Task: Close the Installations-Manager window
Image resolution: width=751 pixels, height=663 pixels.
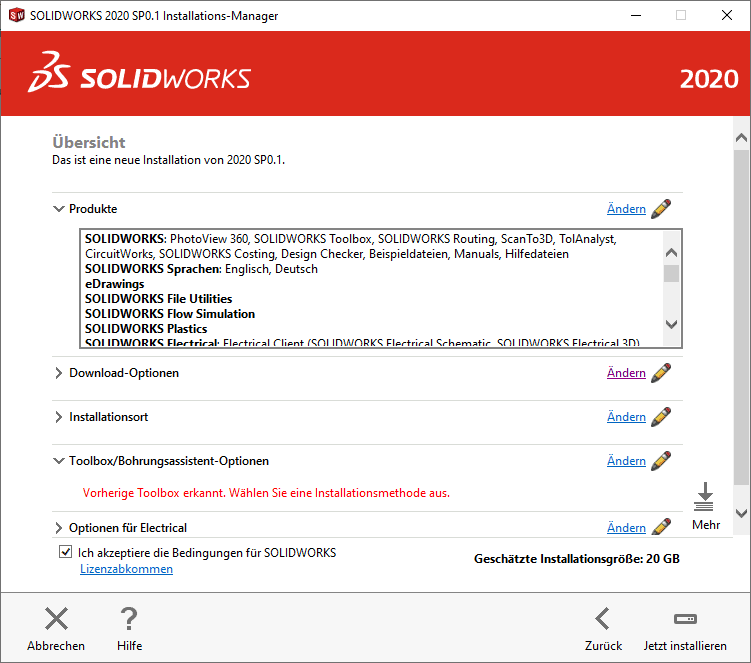Action: 727,15
